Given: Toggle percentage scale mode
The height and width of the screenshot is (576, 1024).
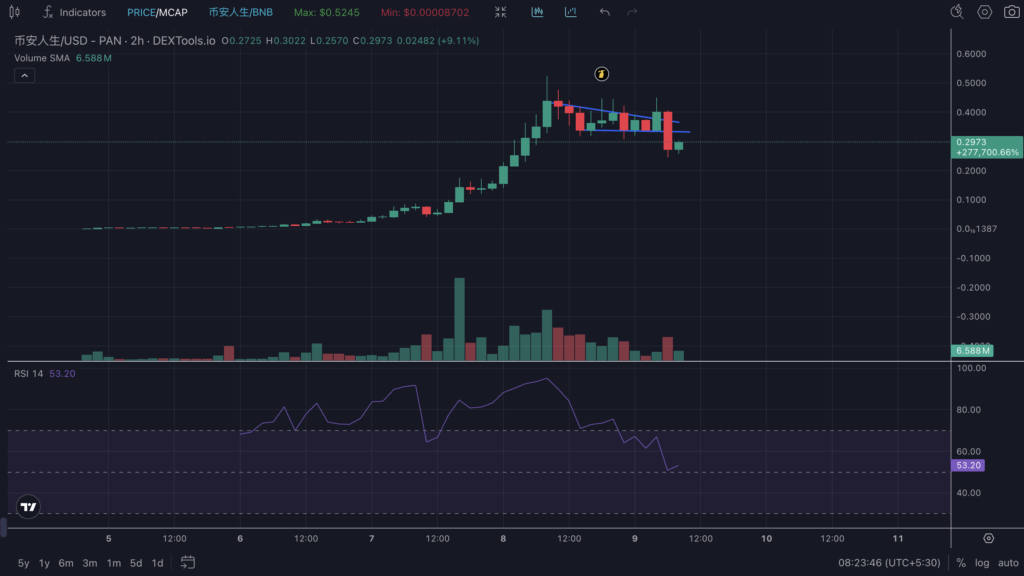Looking at the screenshot, I should pyautogui.click(x=960, y=563).
